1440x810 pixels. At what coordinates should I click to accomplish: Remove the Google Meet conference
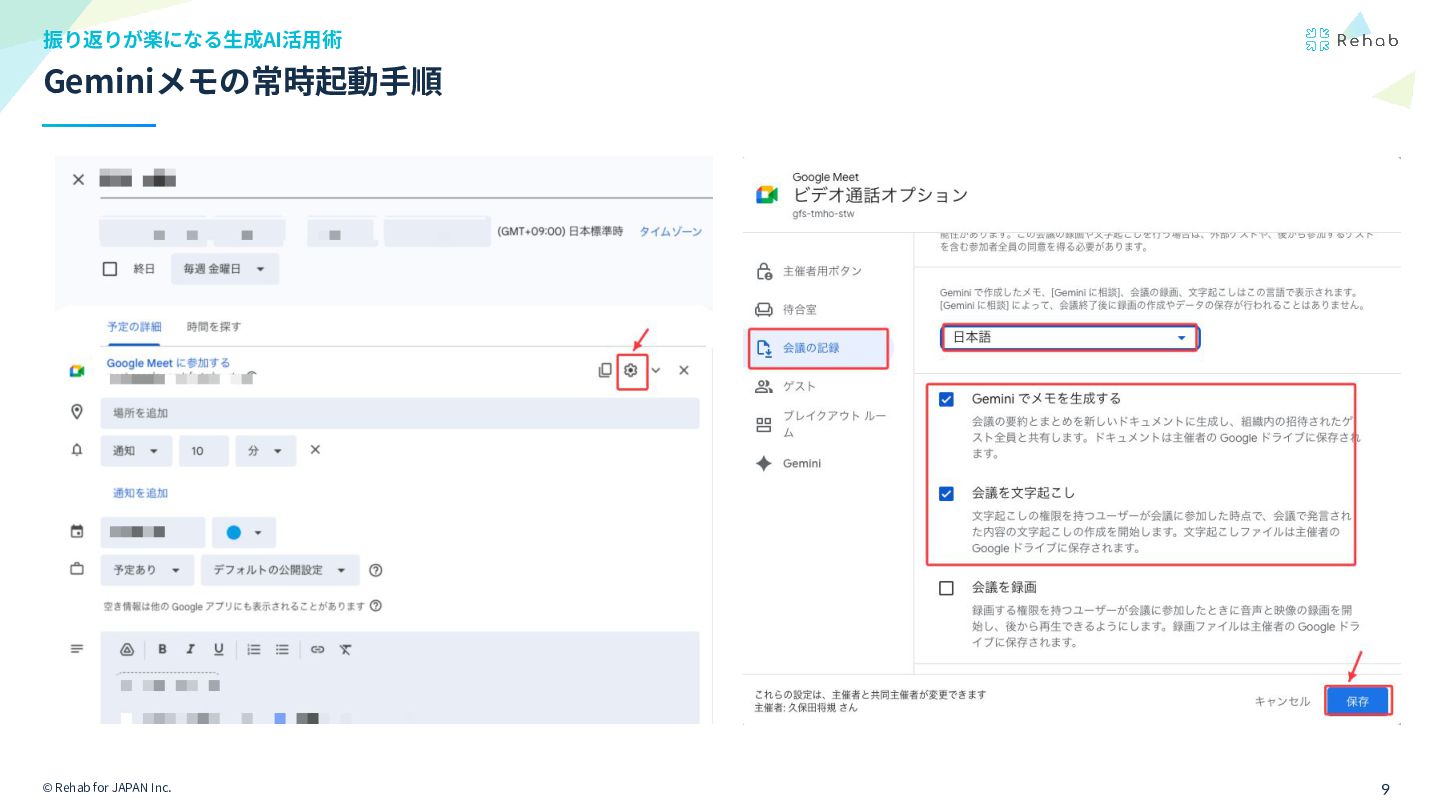pos(684,370)
